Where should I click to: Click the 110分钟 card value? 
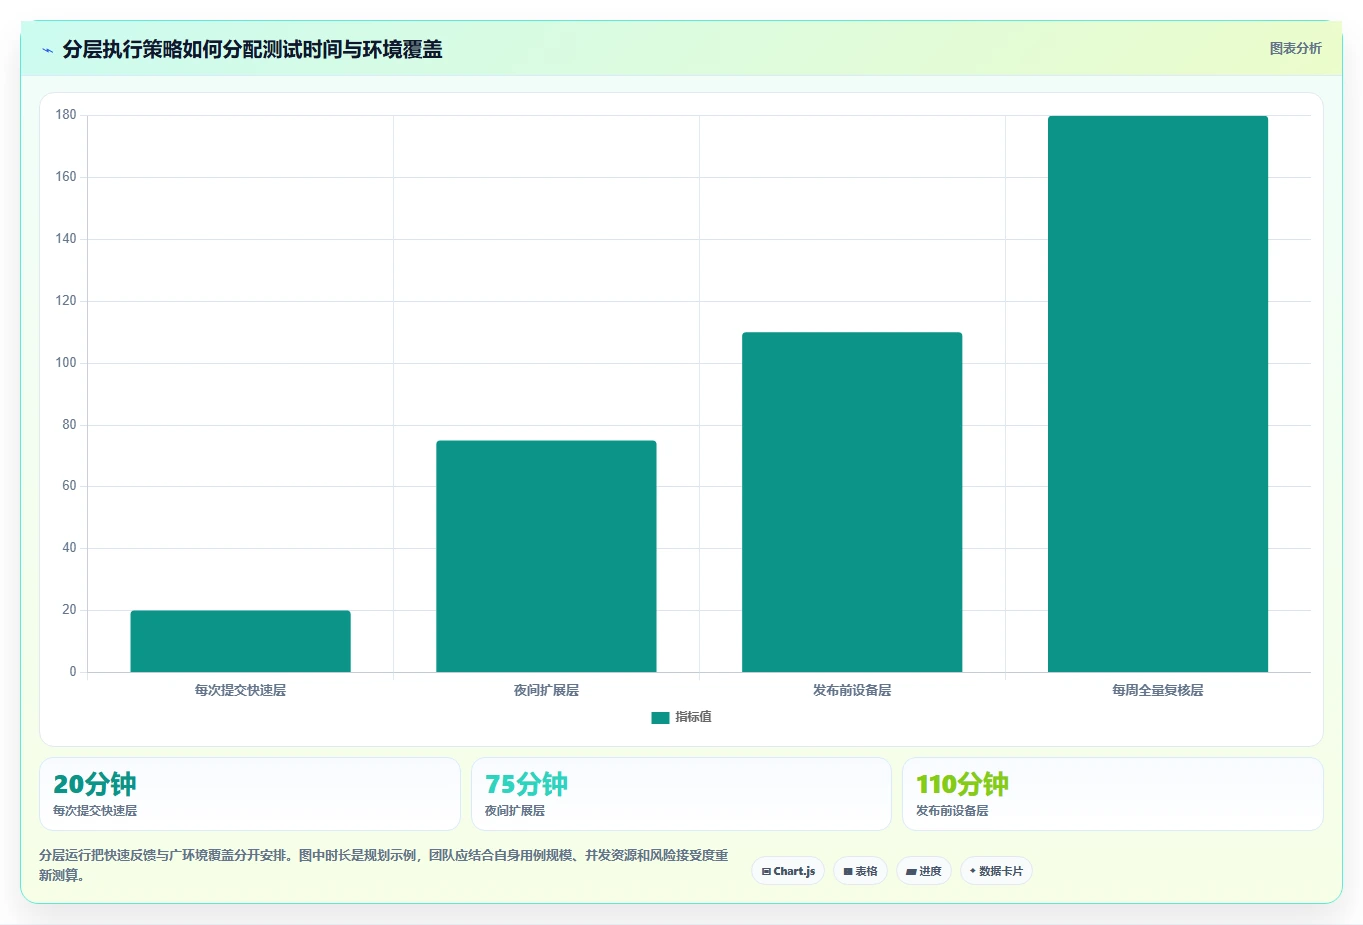[x=963, y=784]
